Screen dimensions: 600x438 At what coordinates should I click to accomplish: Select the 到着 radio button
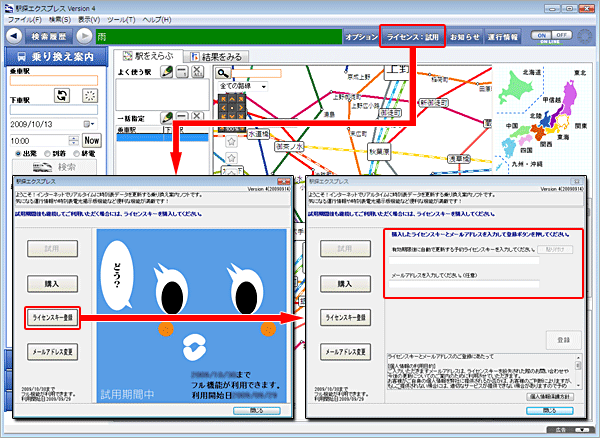point(44,155)
